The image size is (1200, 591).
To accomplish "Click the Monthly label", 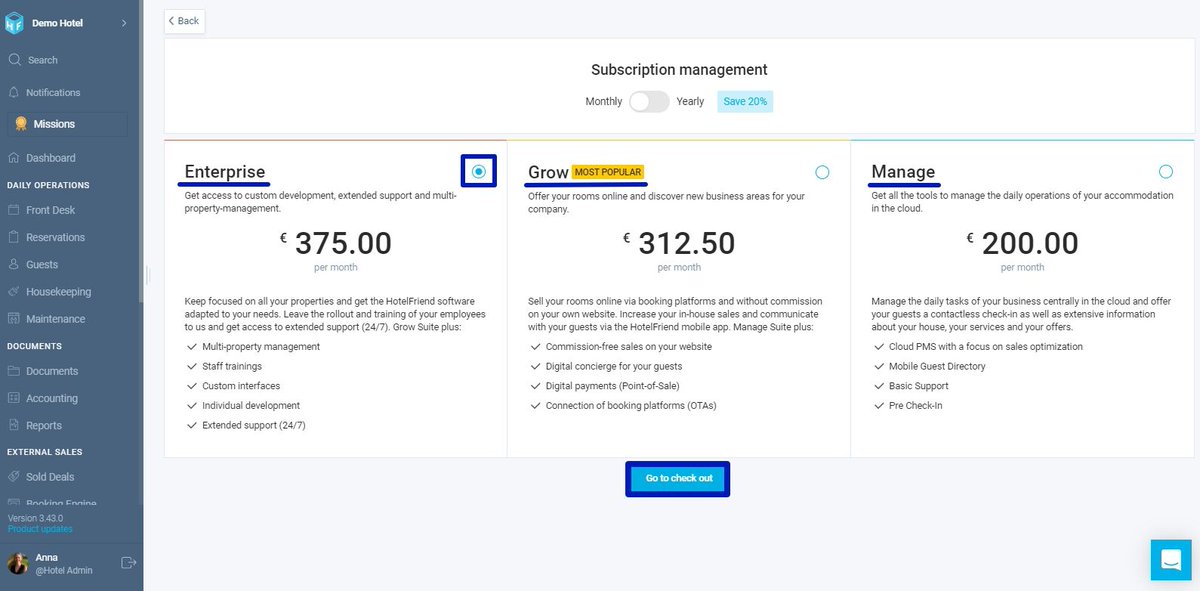I will 604,101.
